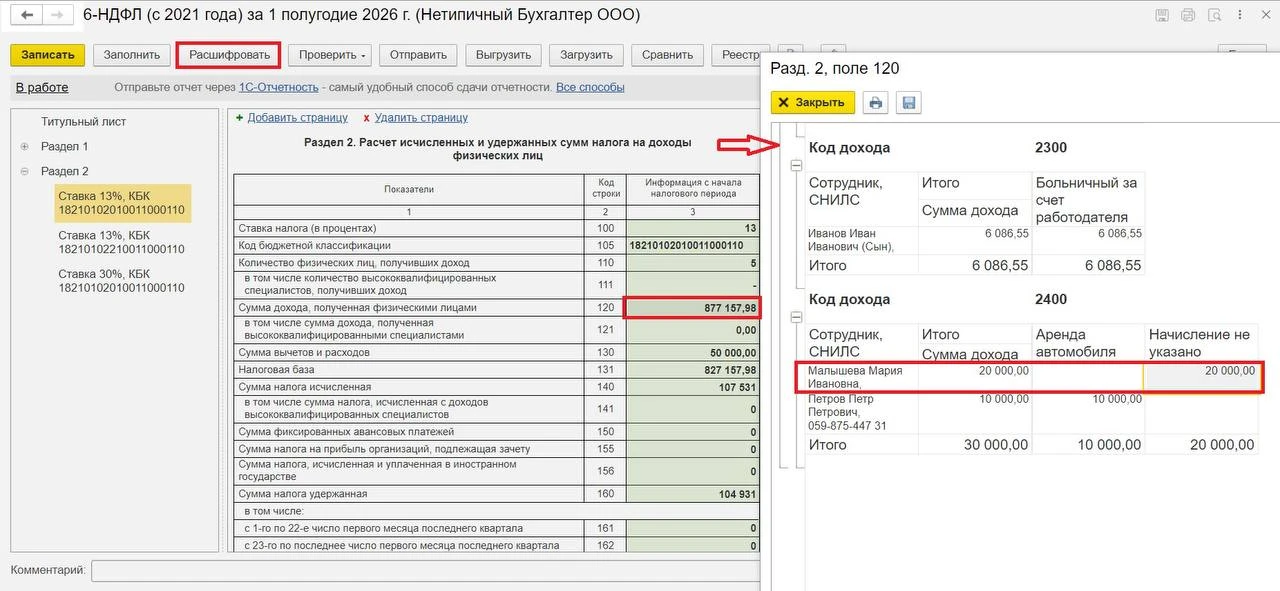Open the В работе status link
Screen dimensions: 1280x591
[42, 87]
